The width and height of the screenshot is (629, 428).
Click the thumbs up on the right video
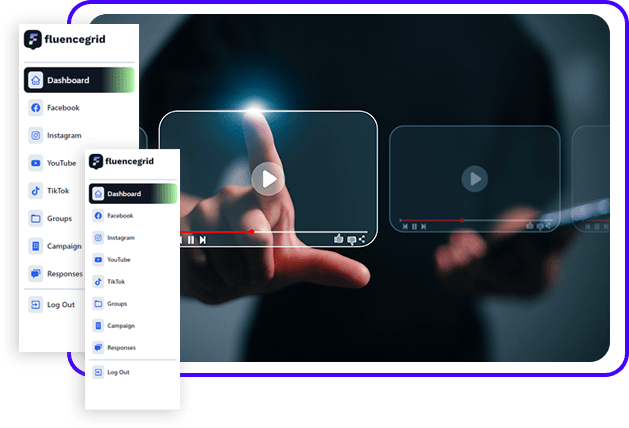coord(530,226)
